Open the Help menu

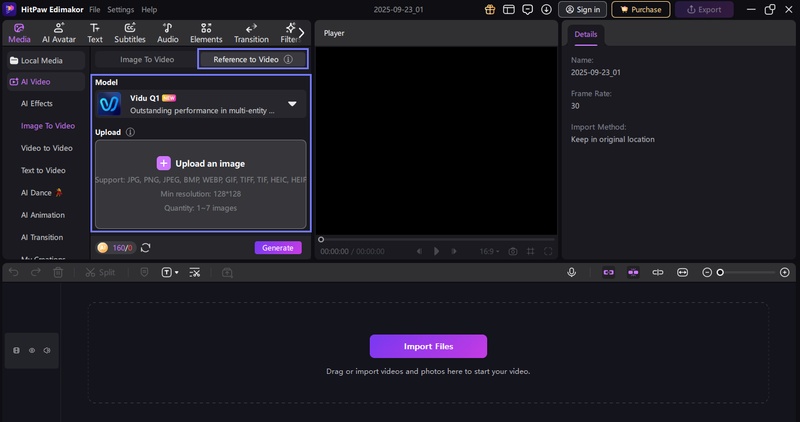(149, 9)
